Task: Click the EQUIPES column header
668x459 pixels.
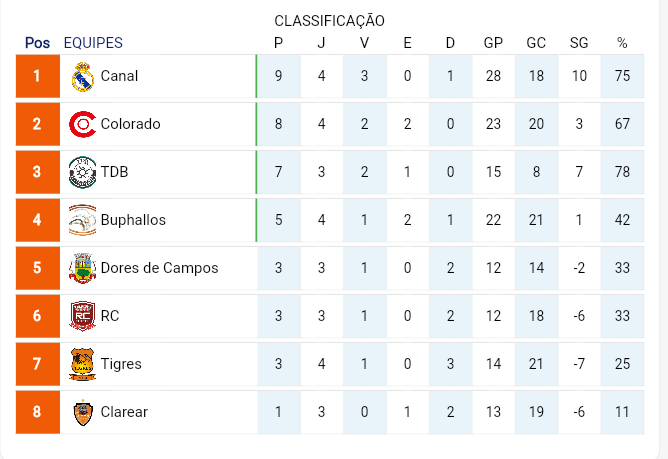Action: point(93,43)
